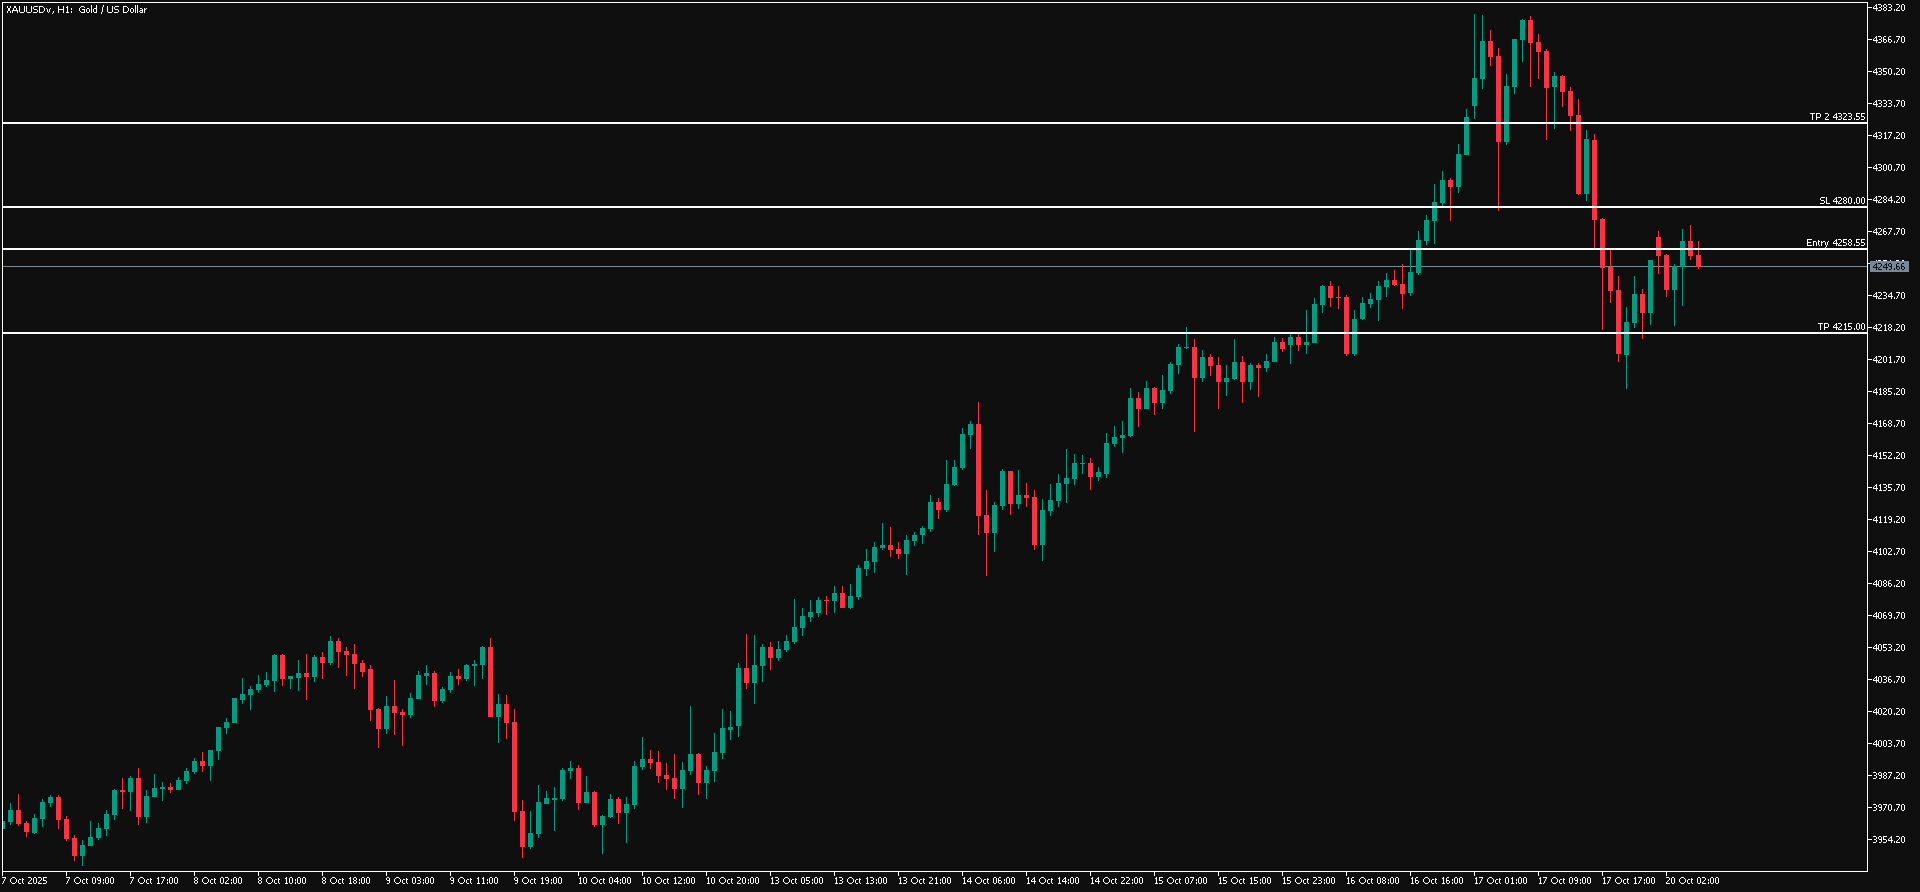
Task: Click the 10 Oct 04:00 time label
Action: click(x=604, y=881)
